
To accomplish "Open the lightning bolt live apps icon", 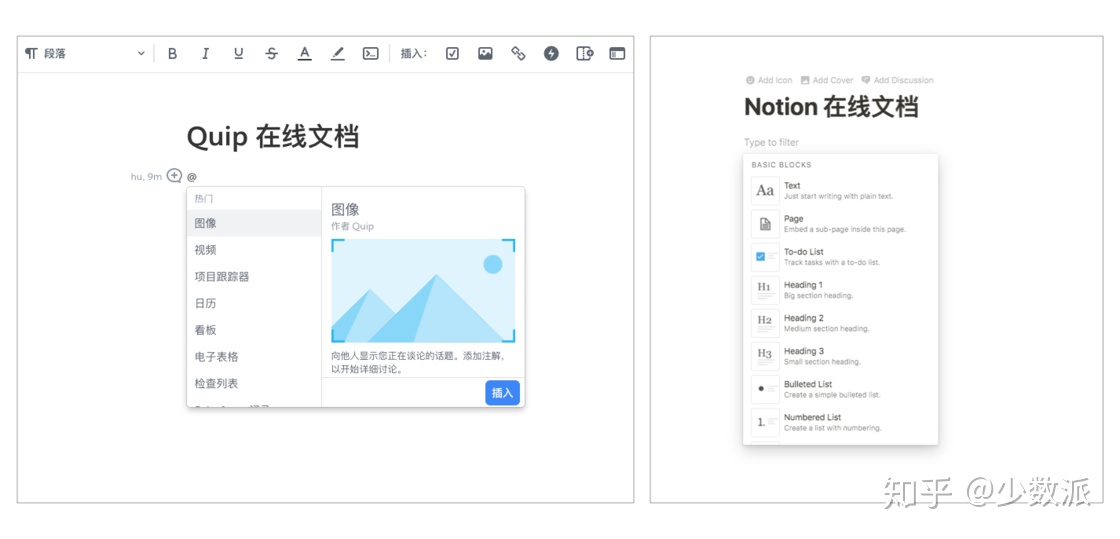I will coord(551,54).
